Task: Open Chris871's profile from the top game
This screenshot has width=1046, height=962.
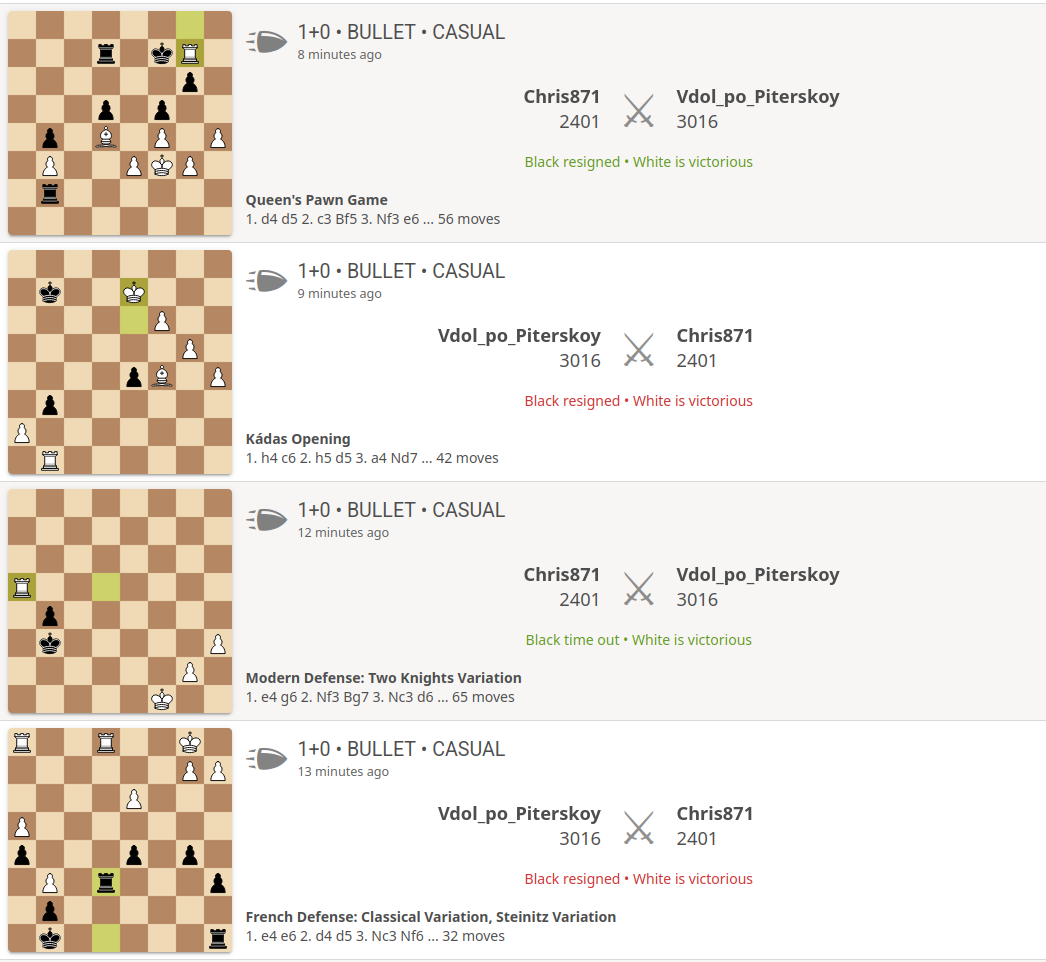Action: tap(561, 96)
